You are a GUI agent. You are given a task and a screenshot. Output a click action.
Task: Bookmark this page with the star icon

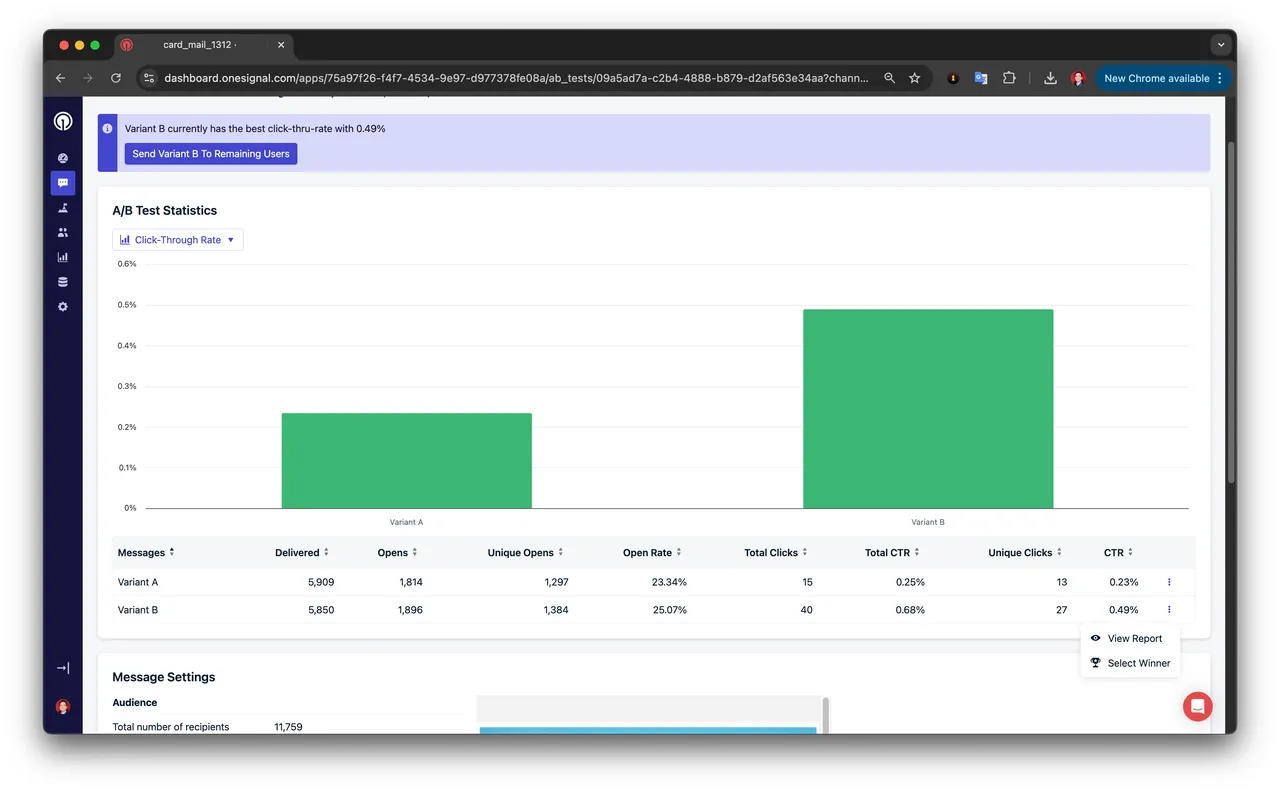click(x=914, y=78)
